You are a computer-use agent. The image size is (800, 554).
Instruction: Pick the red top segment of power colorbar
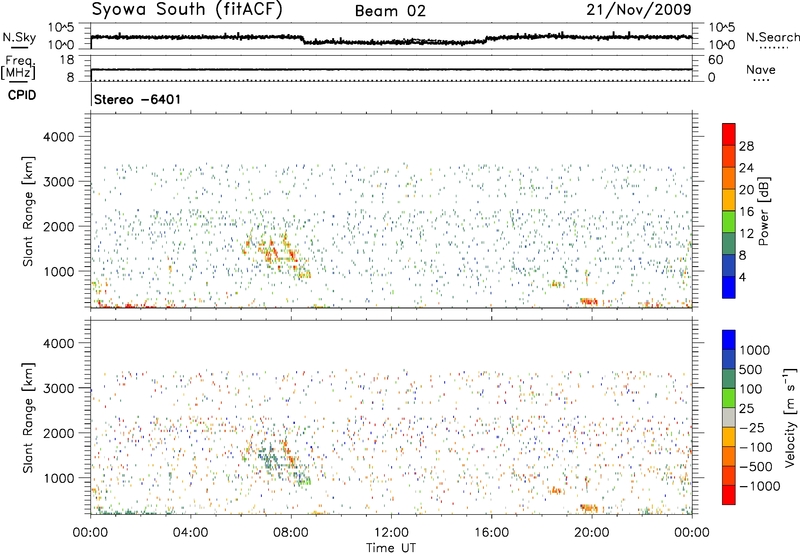(x=729, y=134)
